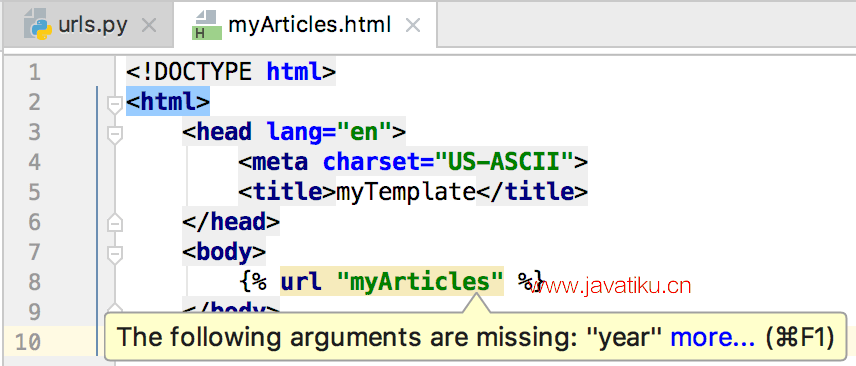Toggle the fold end marker on line 6

[x=115, y=222]
